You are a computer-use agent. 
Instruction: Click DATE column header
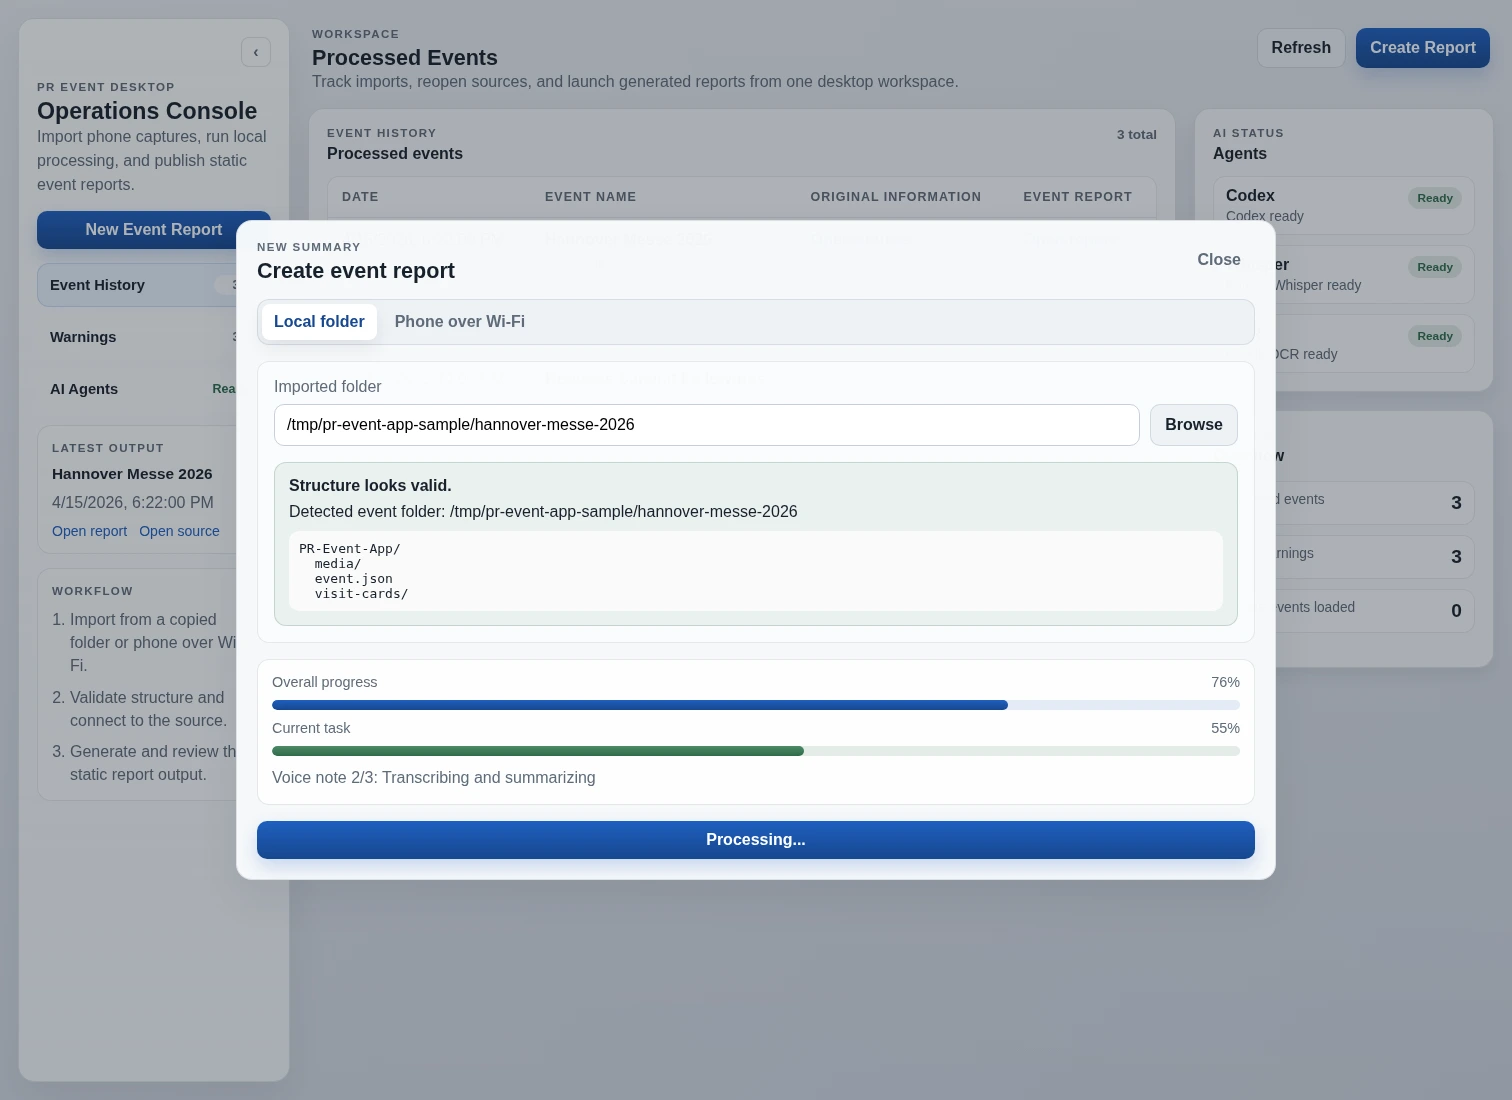click(360, 197)
